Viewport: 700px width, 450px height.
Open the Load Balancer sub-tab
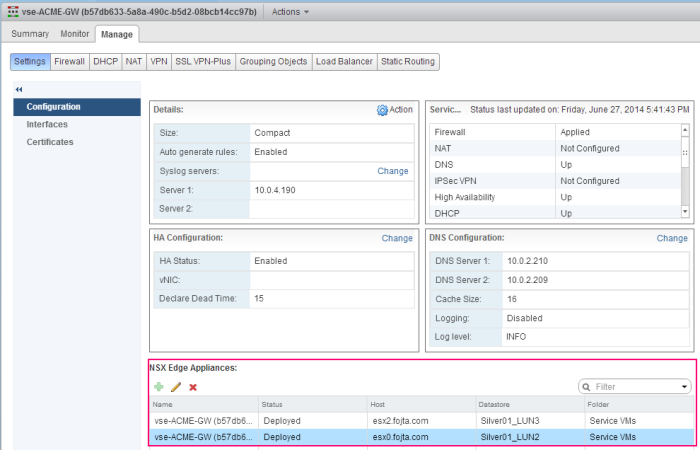pos(344,62)
